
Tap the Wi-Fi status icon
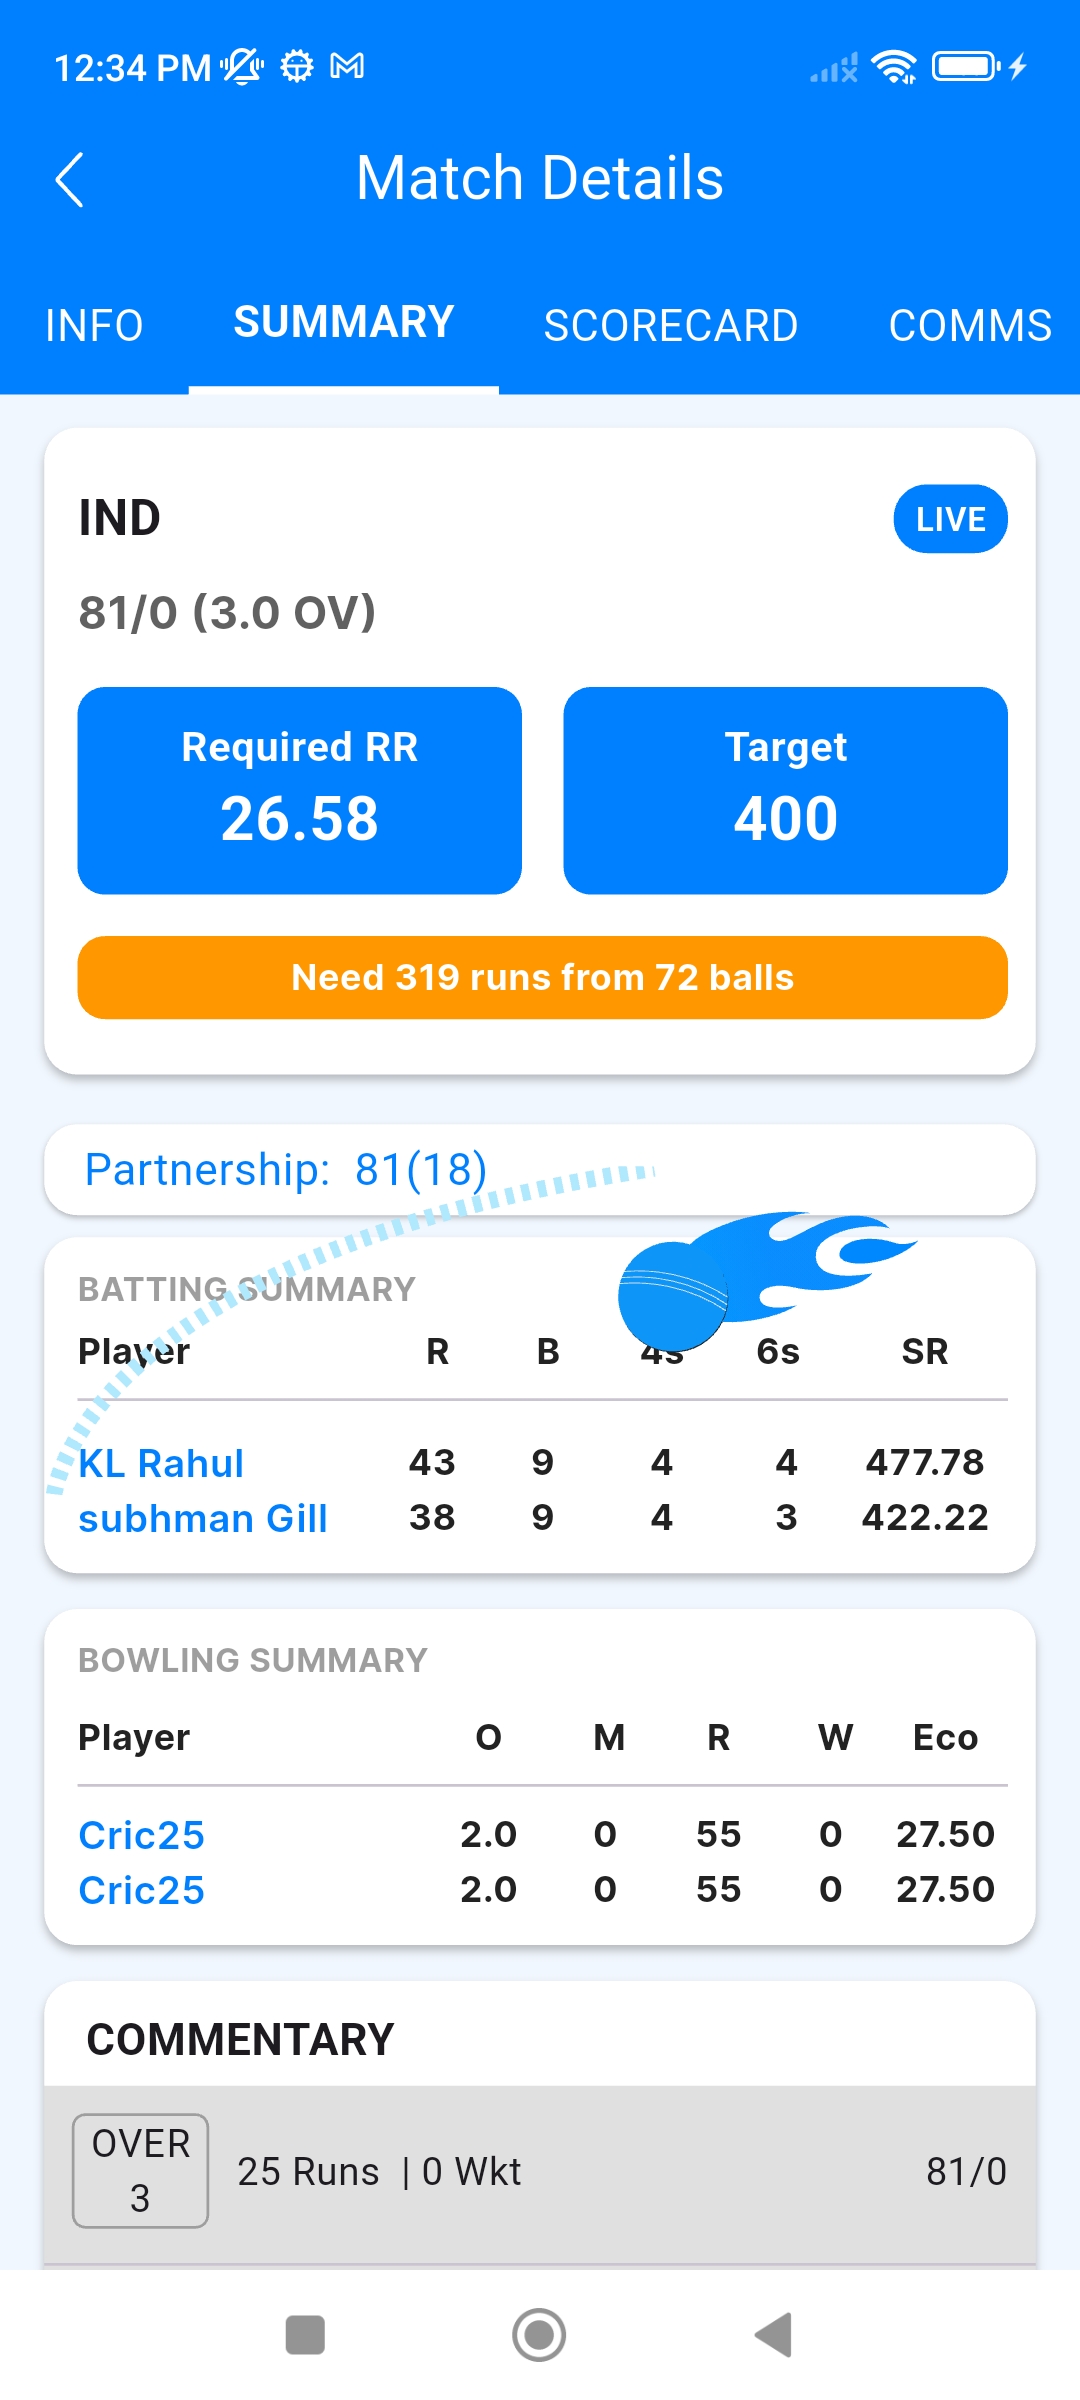click(x=893, y=67)
